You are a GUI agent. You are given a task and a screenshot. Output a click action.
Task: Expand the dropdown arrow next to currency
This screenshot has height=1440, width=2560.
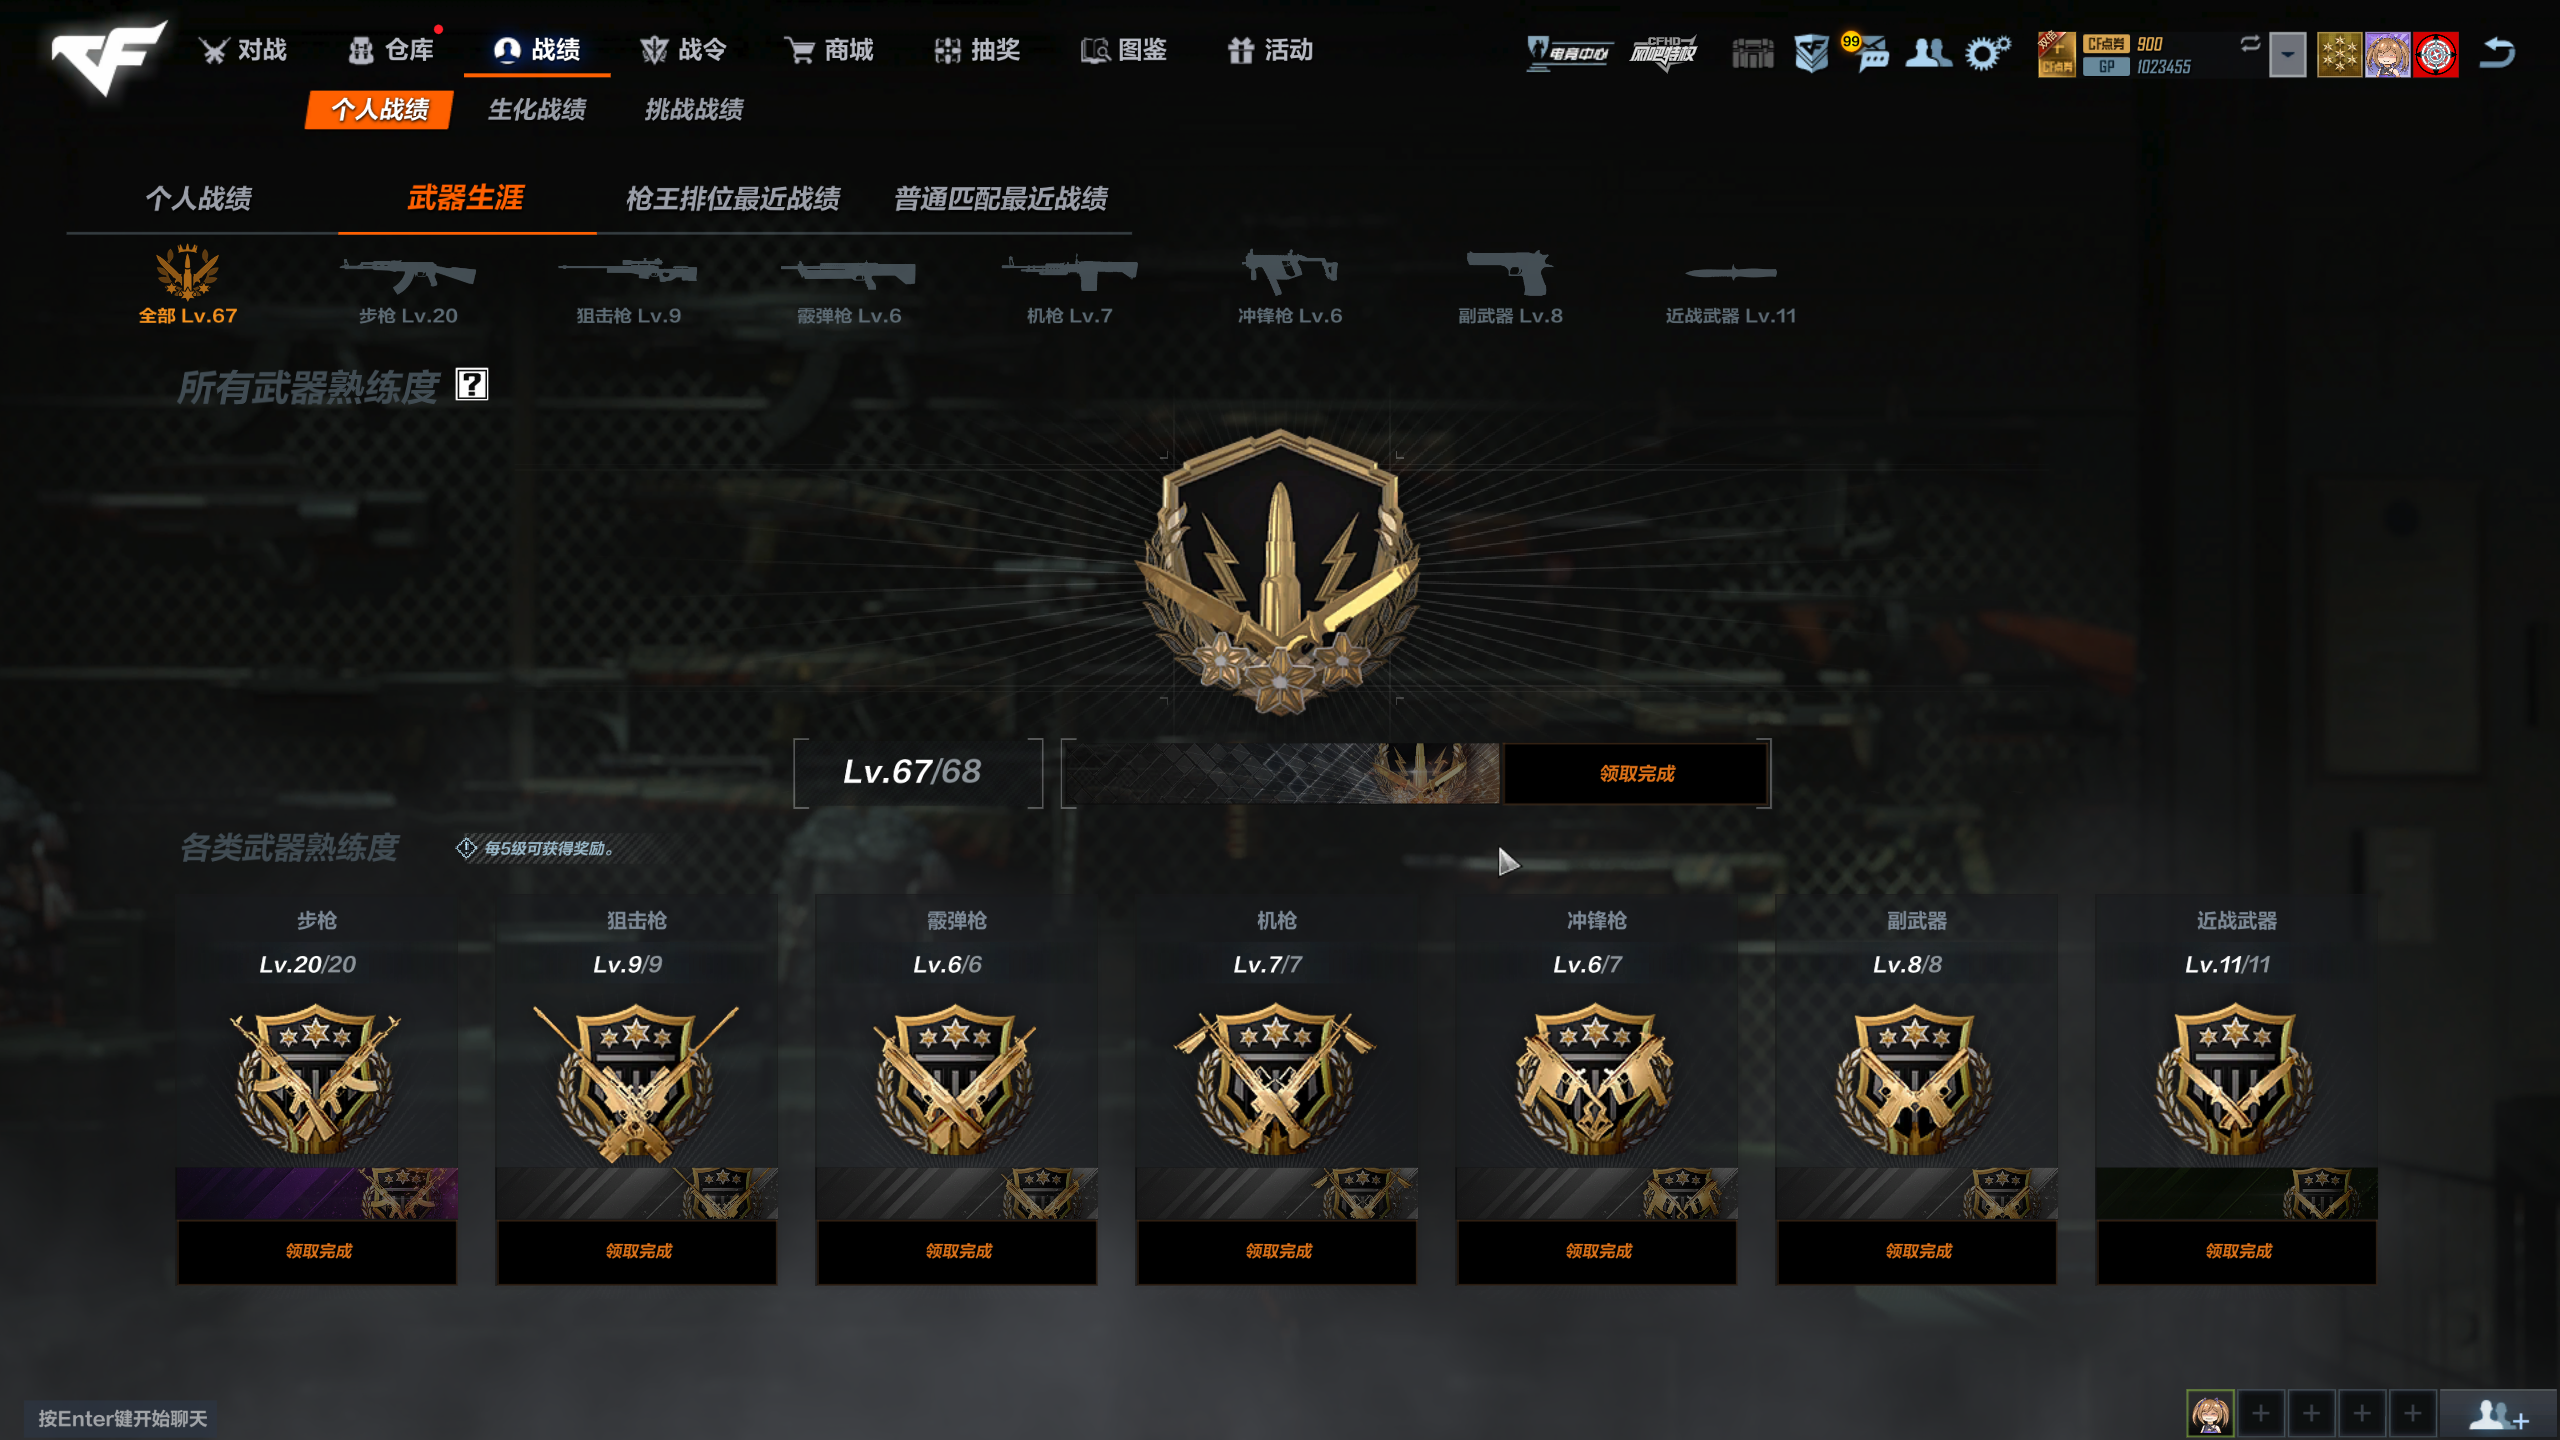2287,55
